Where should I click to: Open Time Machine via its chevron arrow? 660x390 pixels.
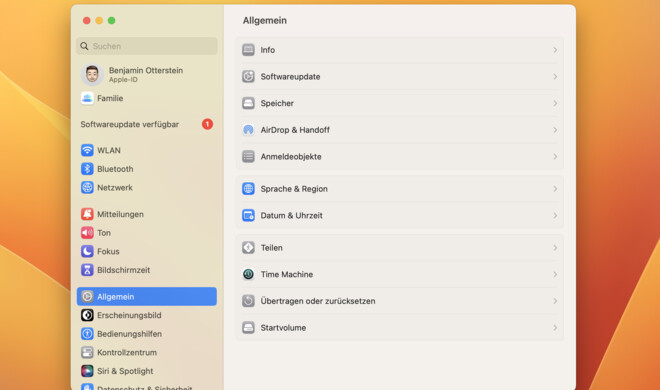pos(555,274)
